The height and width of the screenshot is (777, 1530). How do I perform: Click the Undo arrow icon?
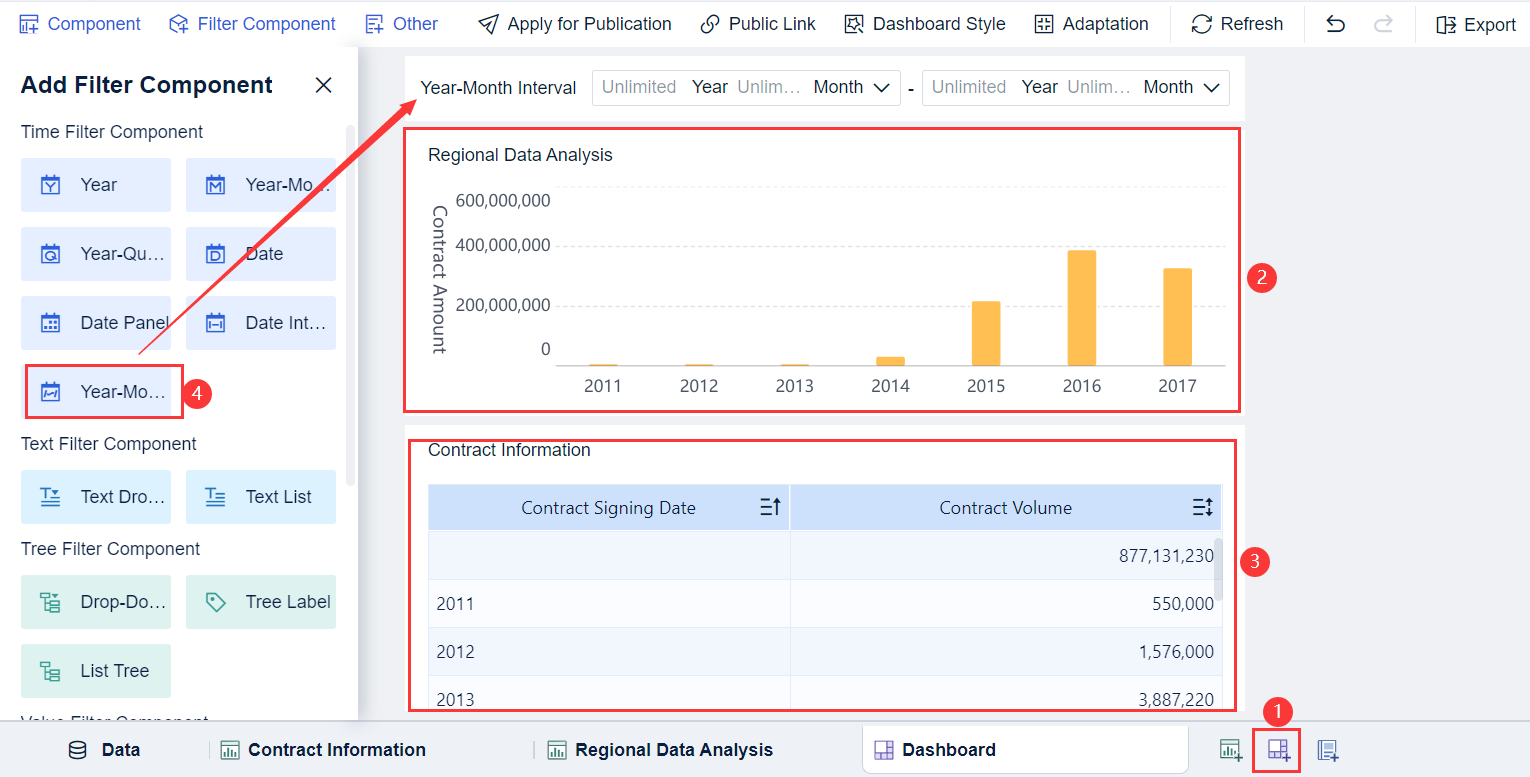tap(1335, 23)
